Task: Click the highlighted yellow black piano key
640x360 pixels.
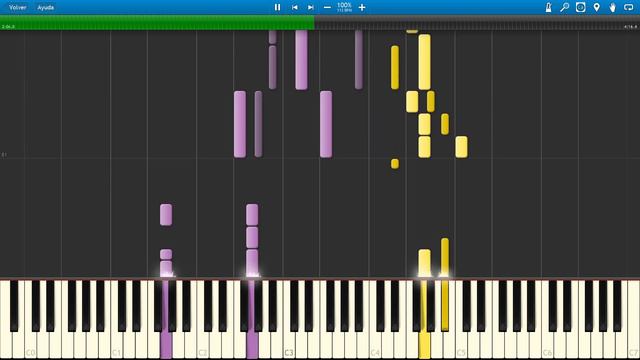Action: pyautogui.click(x=445, y=305)
